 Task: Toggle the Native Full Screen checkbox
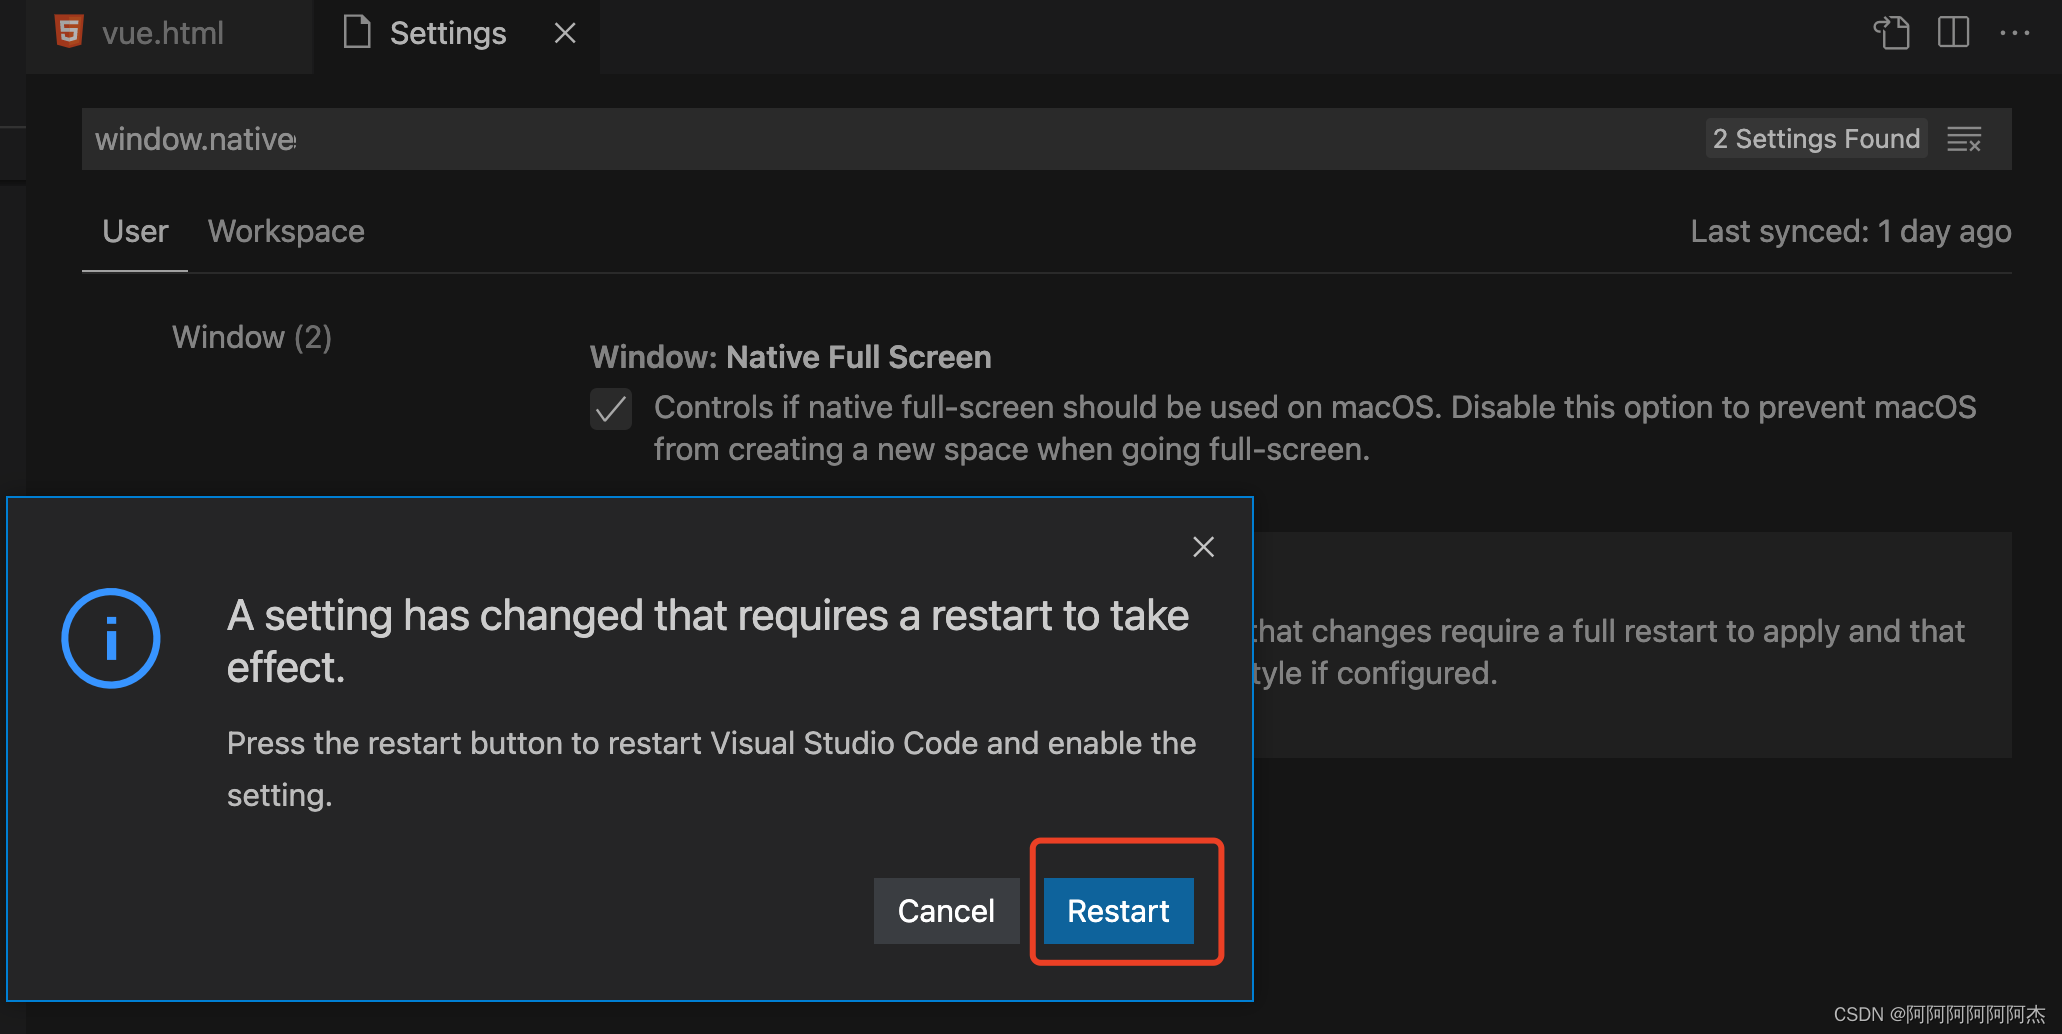pyautogui.click(x=610, y=409)
